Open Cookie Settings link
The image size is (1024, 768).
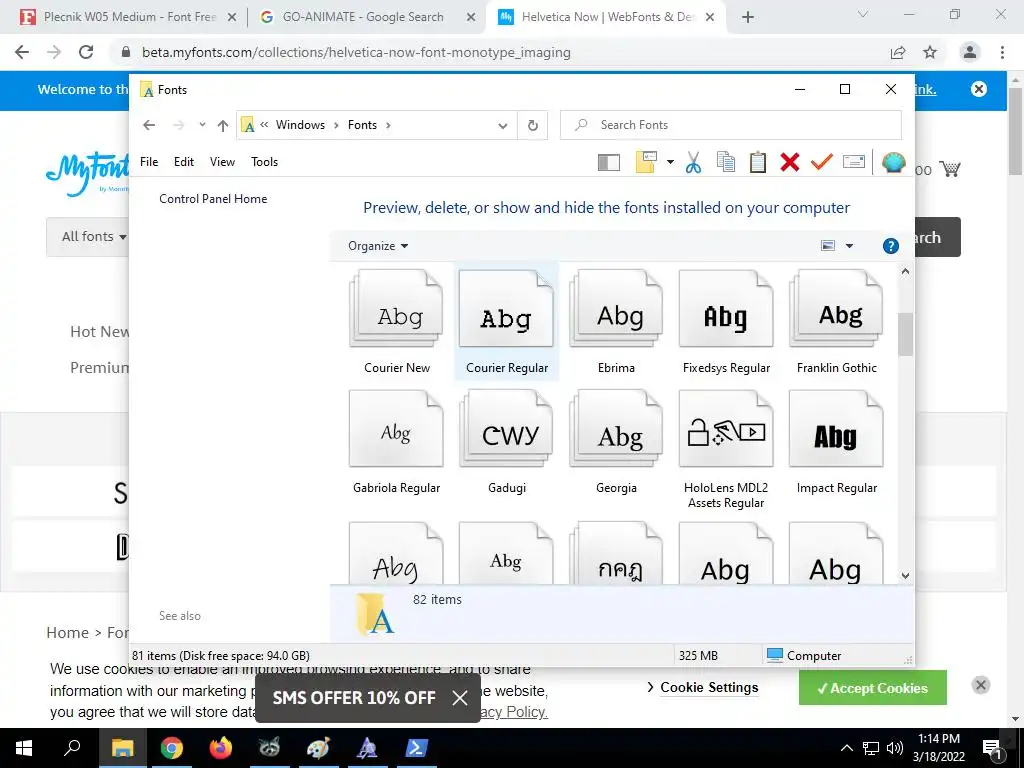point(709,687)
